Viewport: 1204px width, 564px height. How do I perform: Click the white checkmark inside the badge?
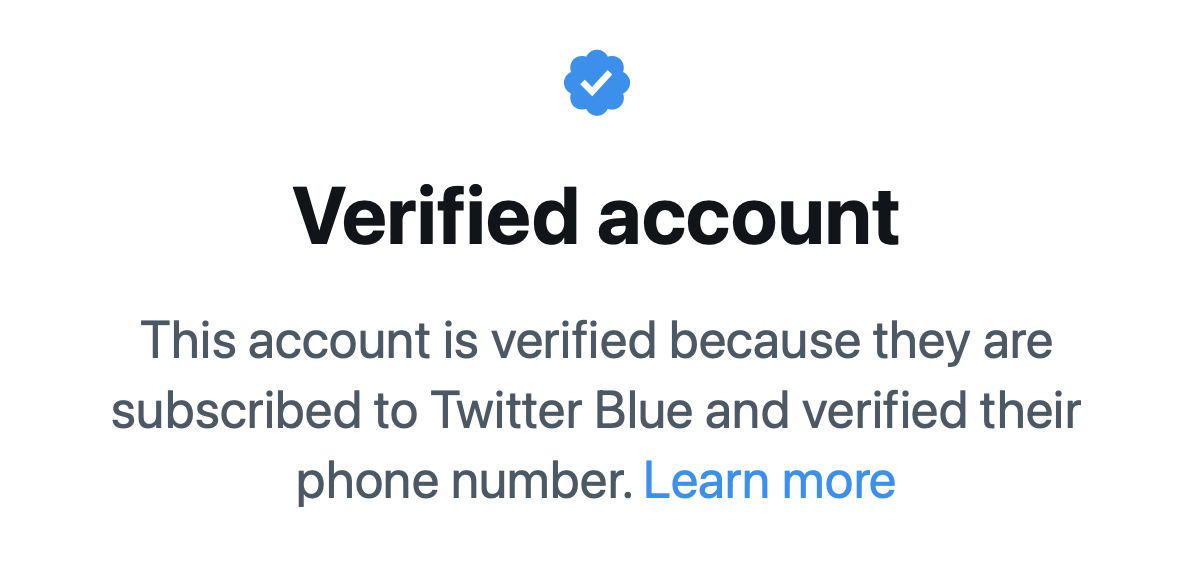(596, 83)
